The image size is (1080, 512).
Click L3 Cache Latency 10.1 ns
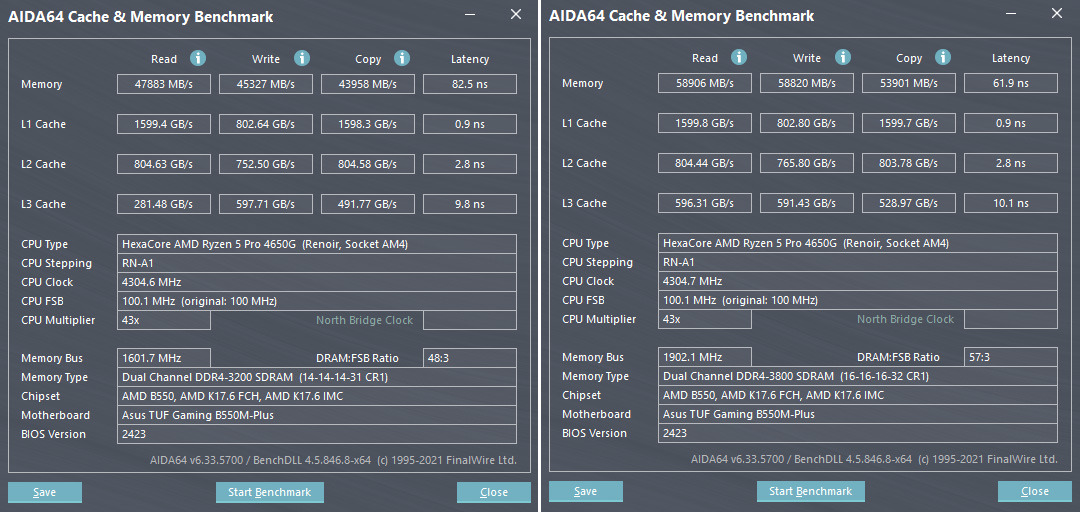pos(1011,203)
